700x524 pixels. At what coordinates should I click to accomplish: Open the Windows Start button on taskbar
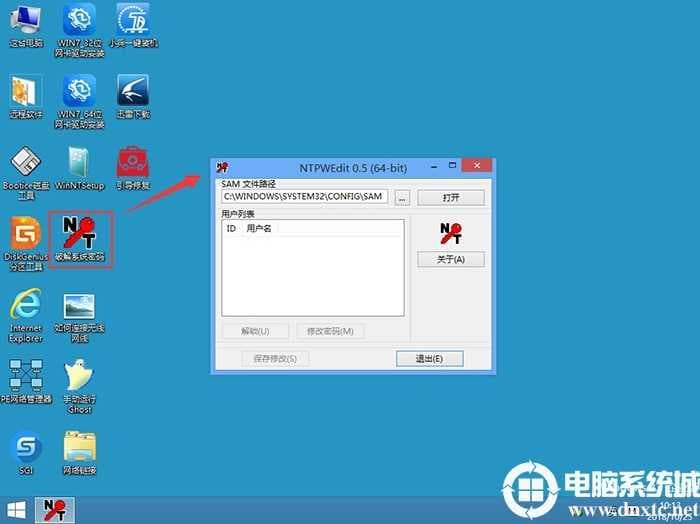(x=15, y=510)
